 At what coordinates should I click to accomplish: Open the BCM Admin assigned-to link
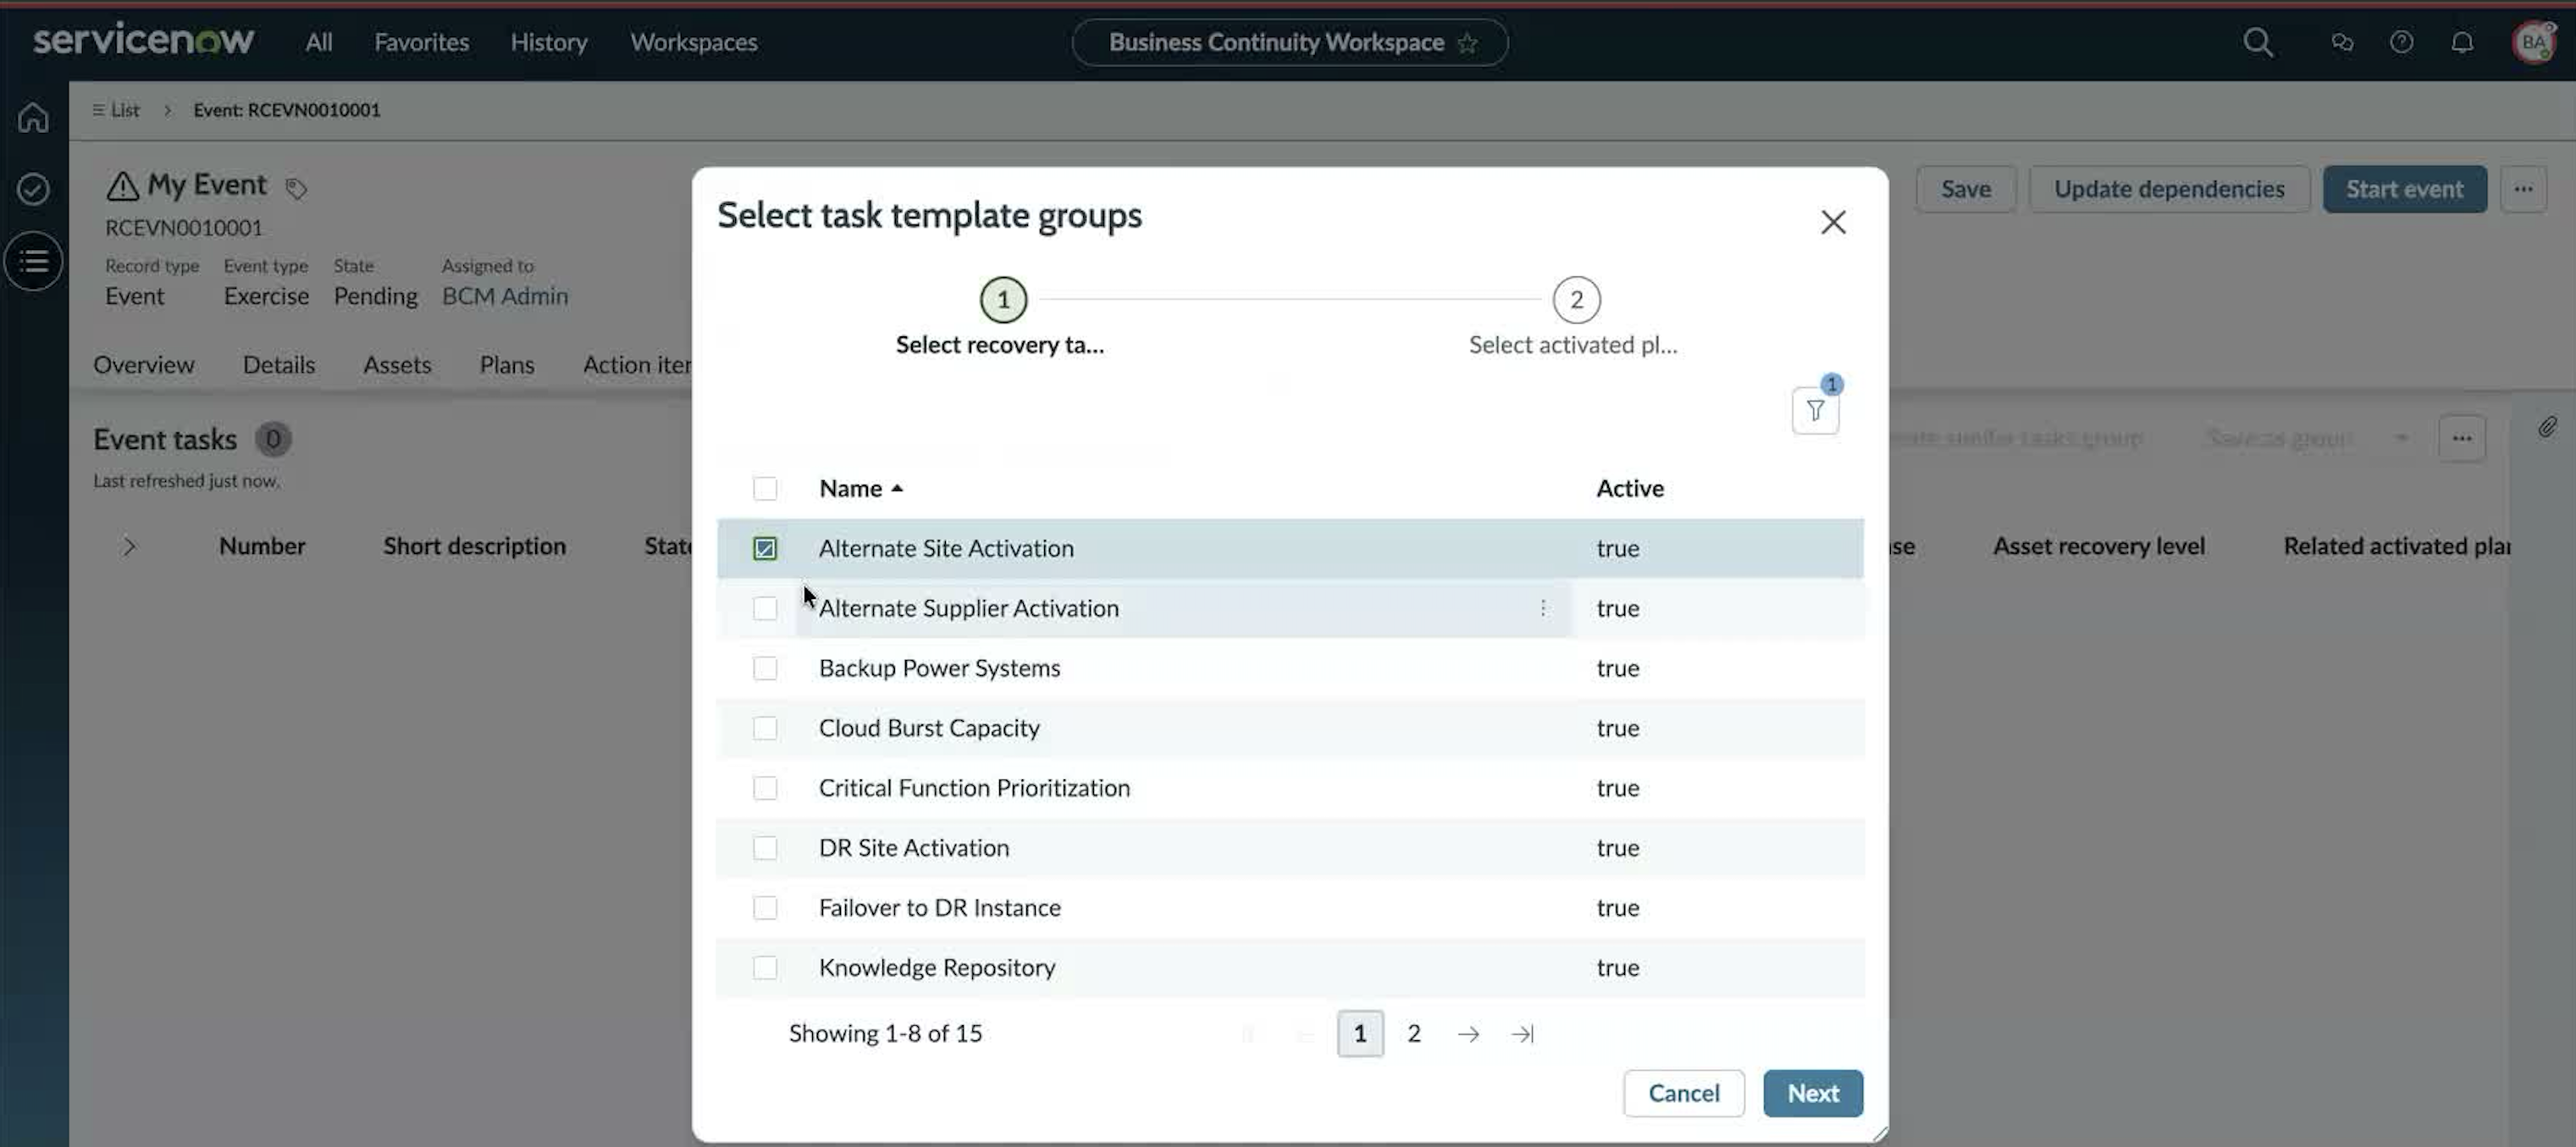click(x=505, y=296)
